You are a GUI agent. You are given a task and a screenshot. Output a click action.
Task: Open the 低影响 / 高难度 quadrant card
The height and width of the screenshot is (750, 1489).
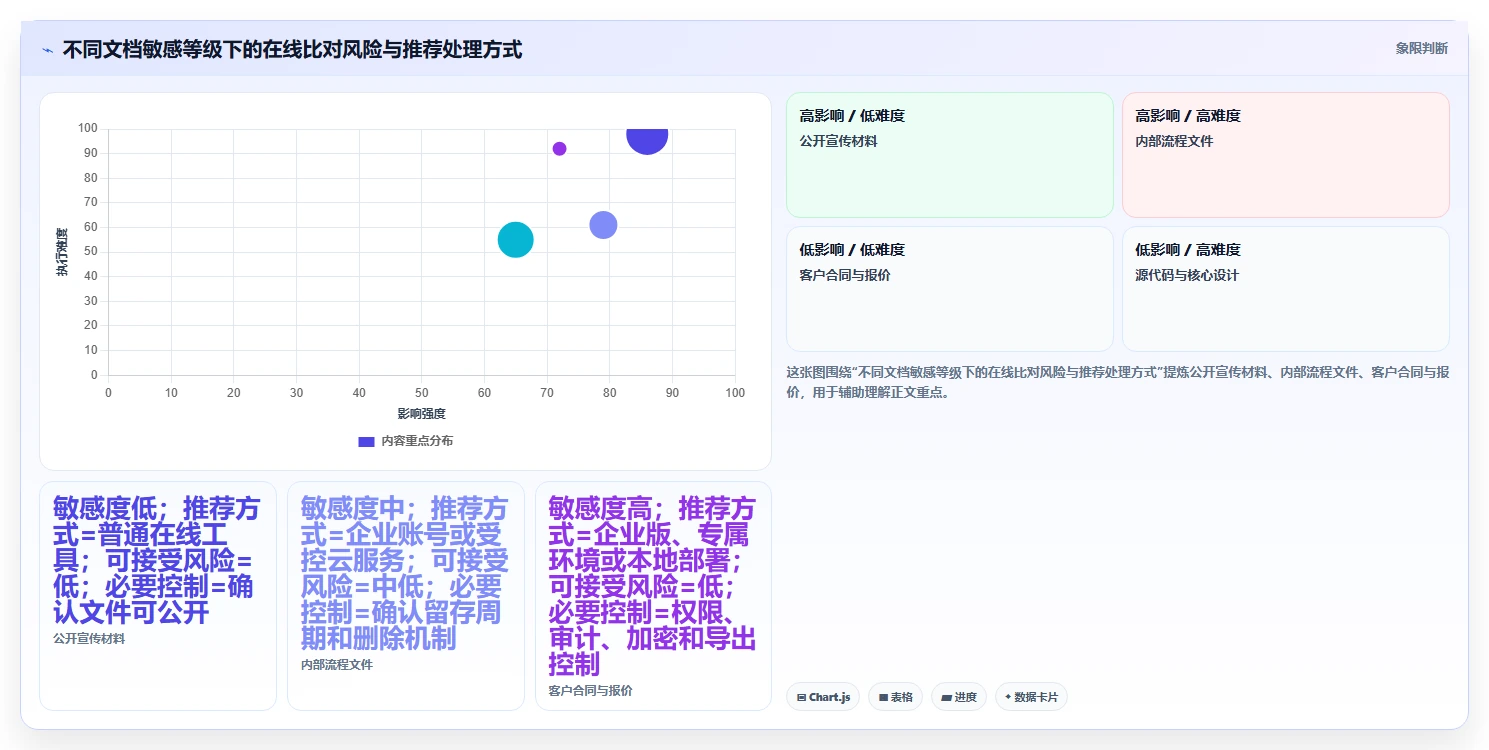click(x=1285, y=289)
